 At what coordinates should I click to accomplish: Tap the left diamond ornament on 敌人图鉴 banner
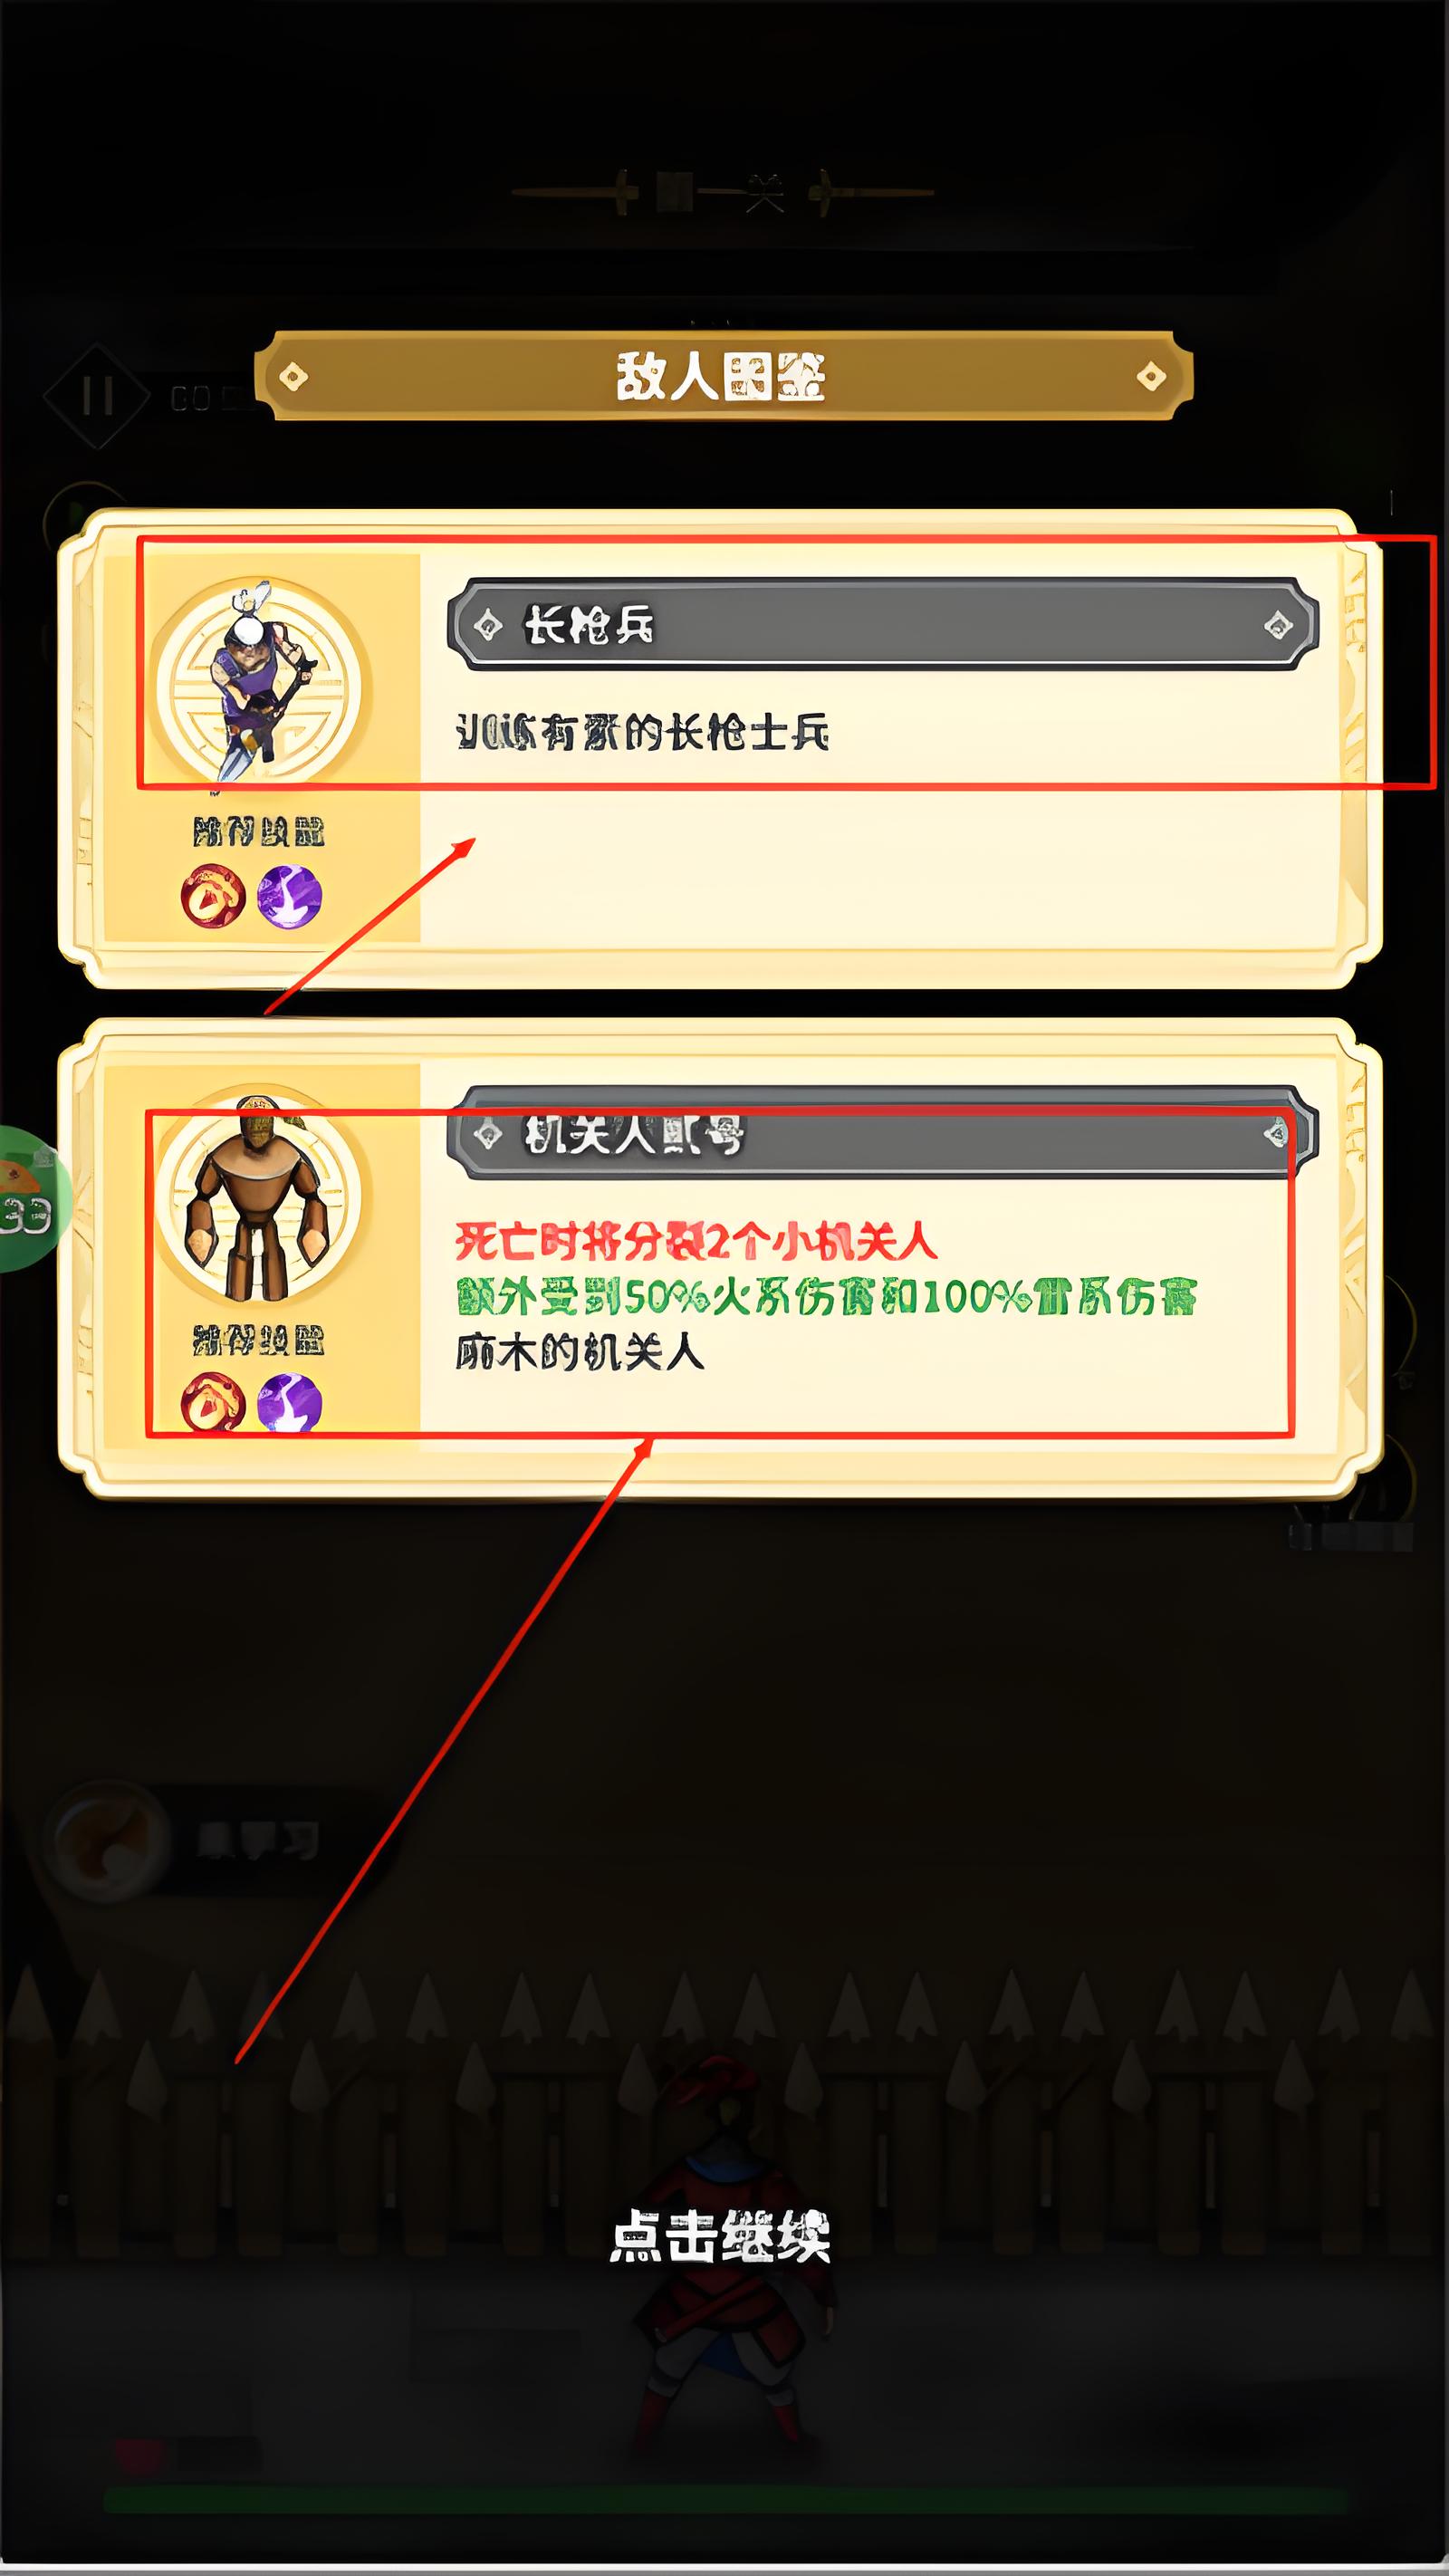(x=292, y=377)
